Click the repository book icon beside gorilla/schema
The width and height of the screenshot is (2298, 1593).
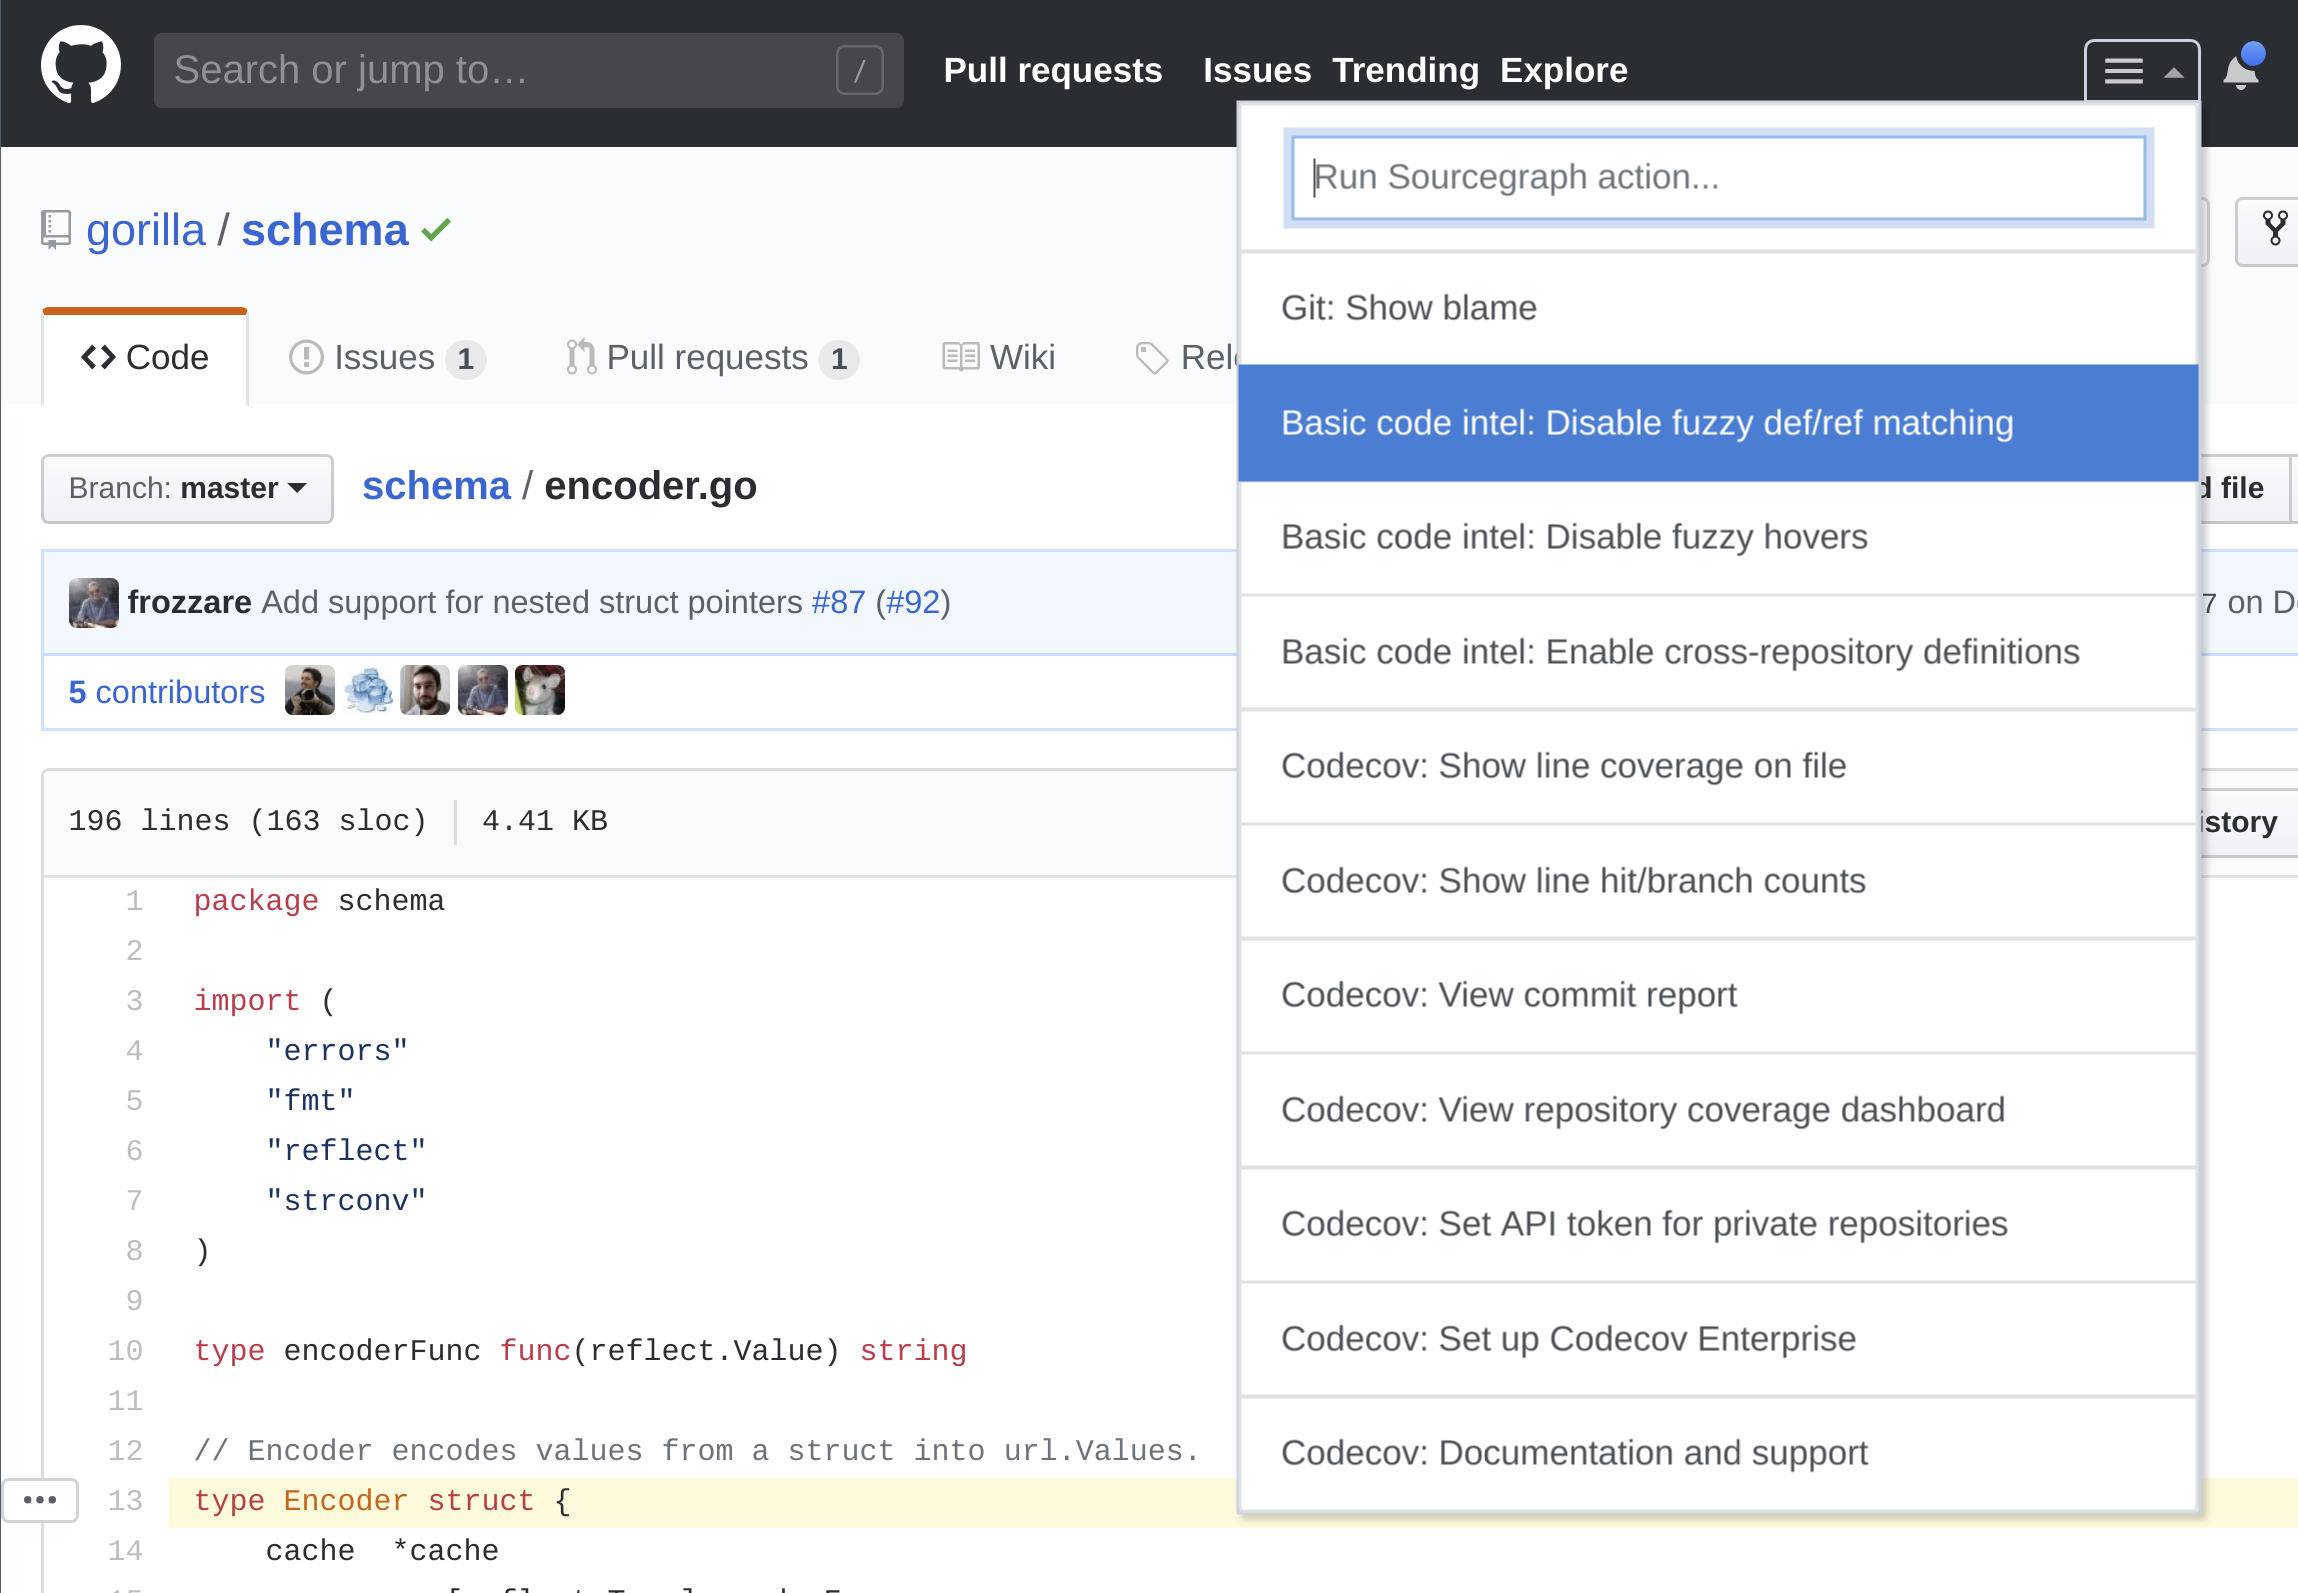(x=55, y=229)
